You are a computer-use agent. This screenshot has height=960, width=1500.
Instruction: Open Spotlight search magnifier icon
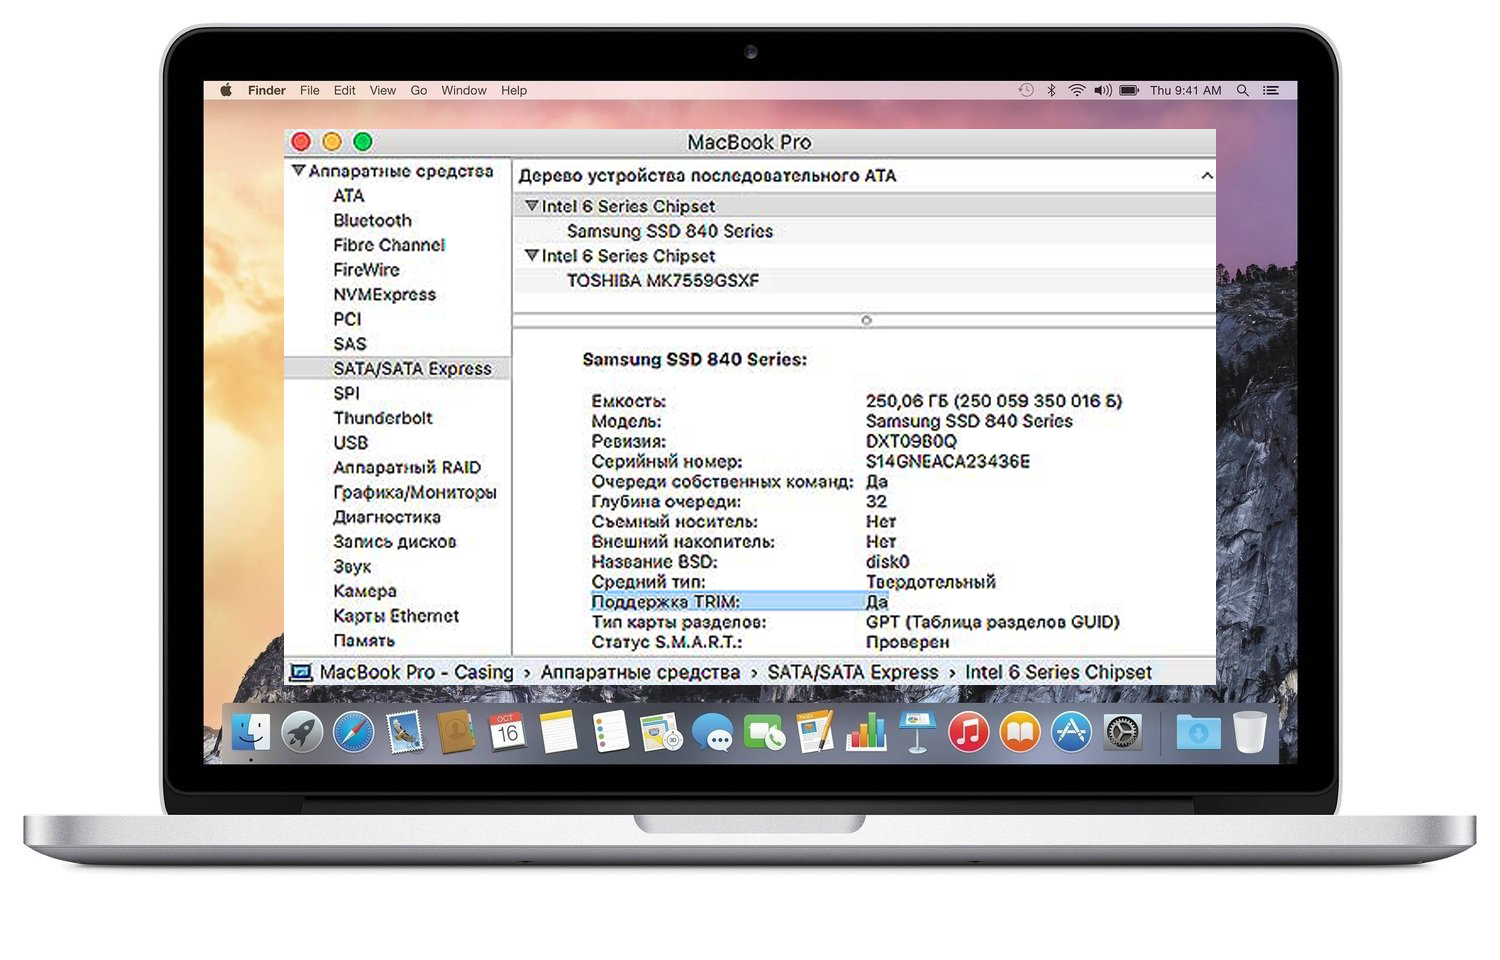coord(1243,90)
